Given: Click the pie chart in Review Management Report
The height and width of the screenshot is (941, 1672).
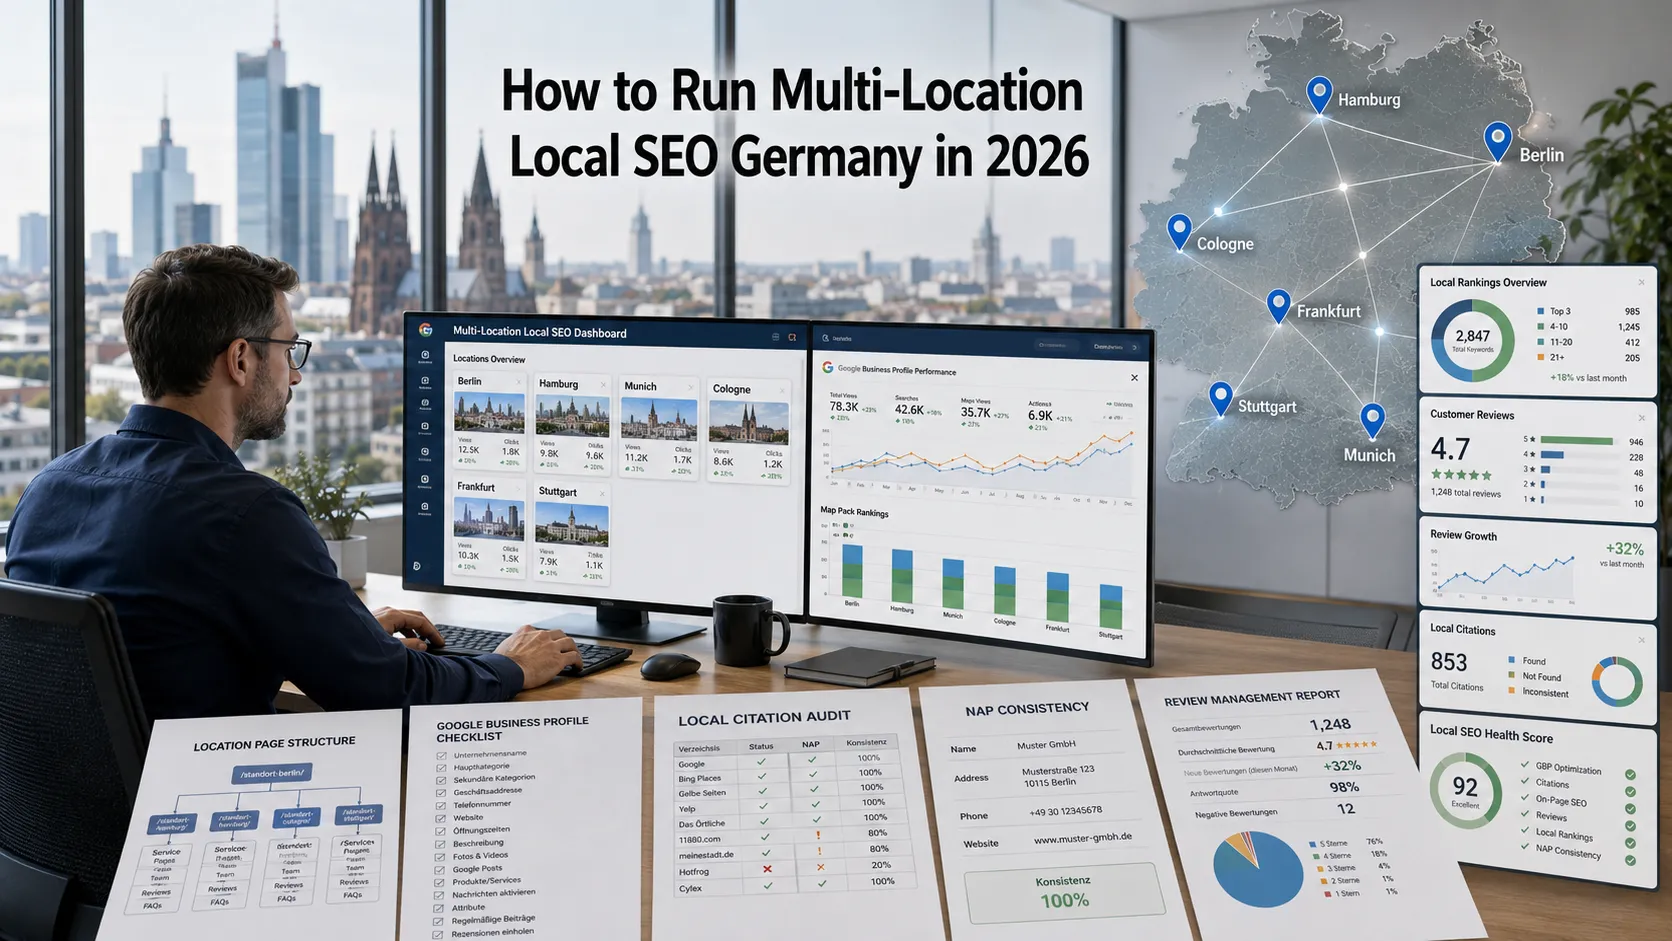Looking at the screenshot, I should coord(1258,868).
